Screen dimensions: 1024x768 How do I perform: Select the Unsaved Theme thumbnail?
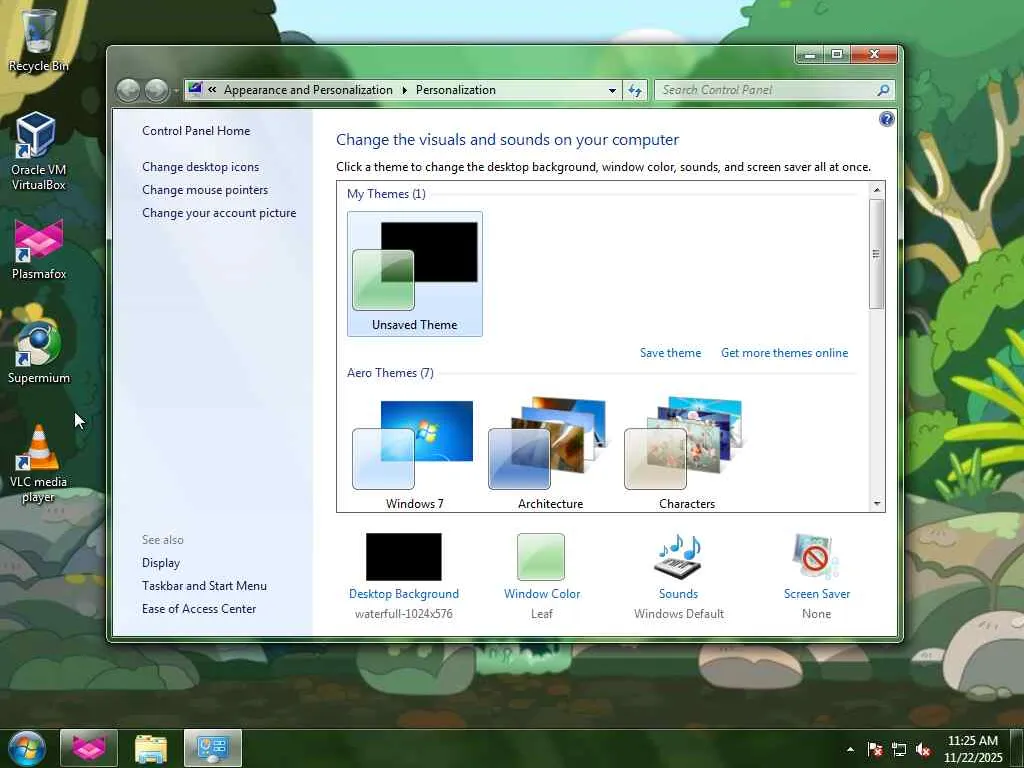[x=415, y=274]
